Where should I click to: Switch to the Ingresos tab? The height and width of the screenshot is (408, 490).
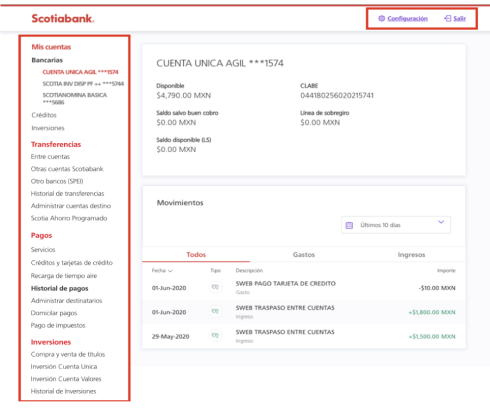tap(411, 255)
